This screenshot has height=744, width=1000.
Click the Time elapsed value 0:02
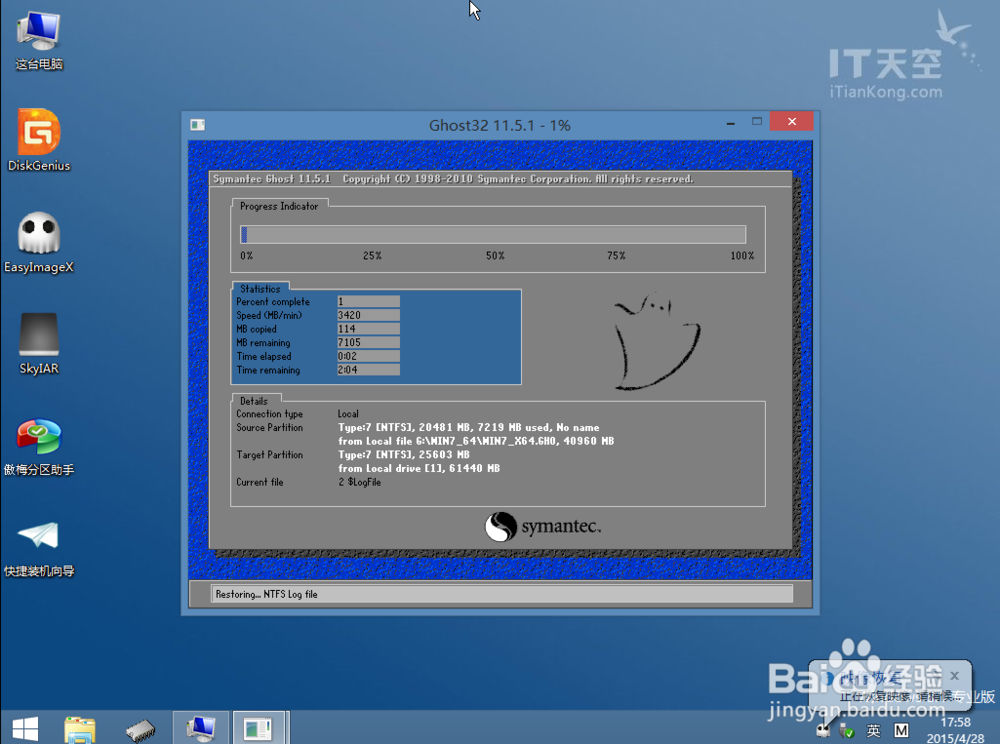point(368,356)
